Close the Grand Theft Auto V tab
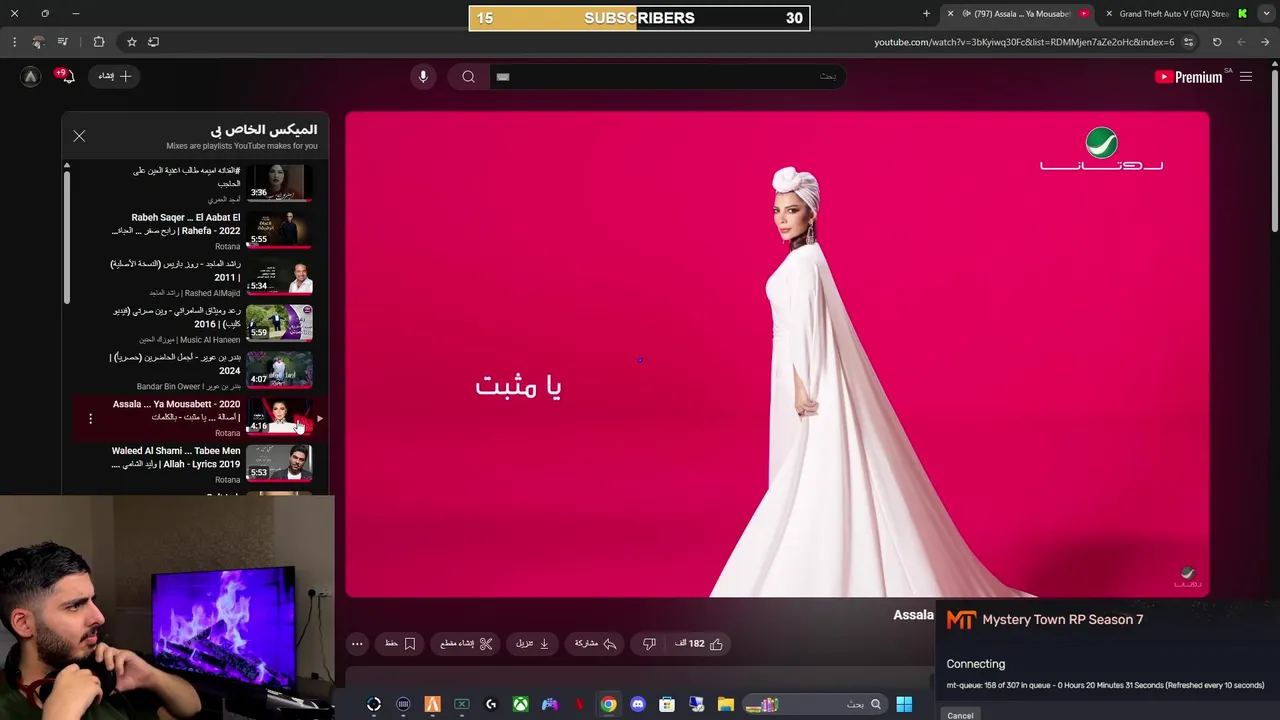1280x720 pixels. (x=1109, y=14)
